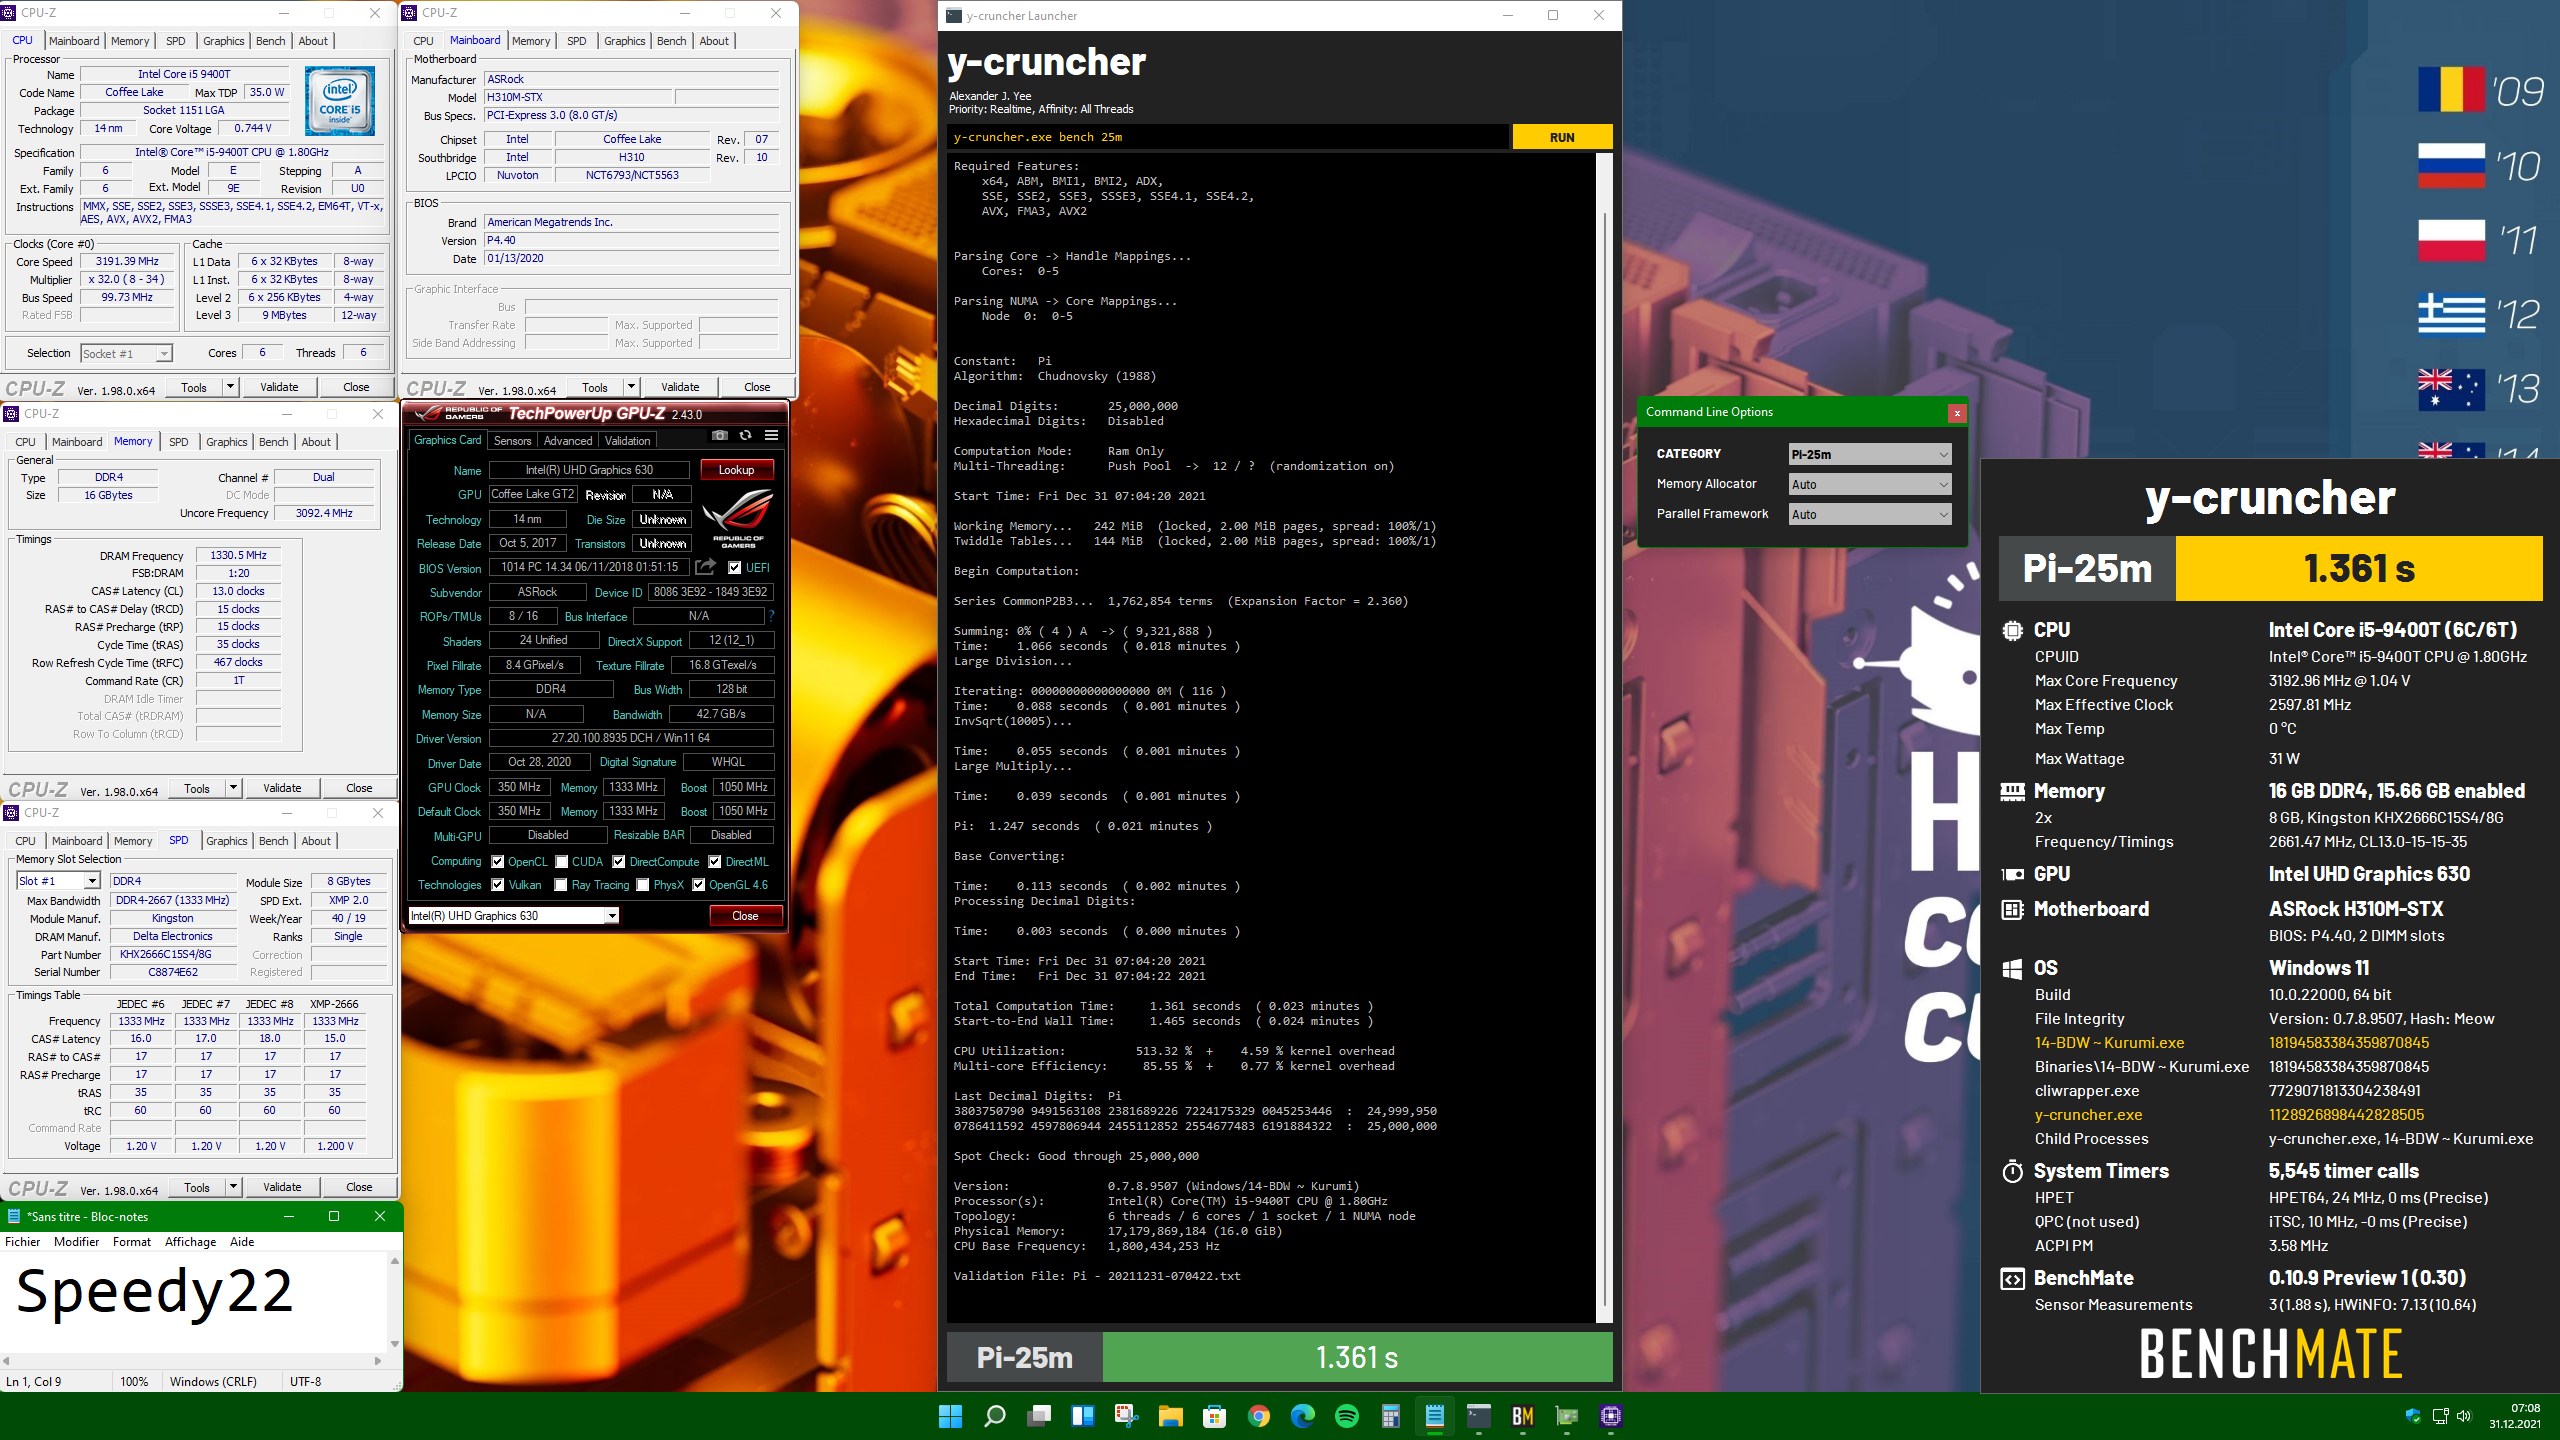This screenshot has width=2560, height=1440.
Task: Open Calculator from the taskbar
Action: click(1391, 1416)
